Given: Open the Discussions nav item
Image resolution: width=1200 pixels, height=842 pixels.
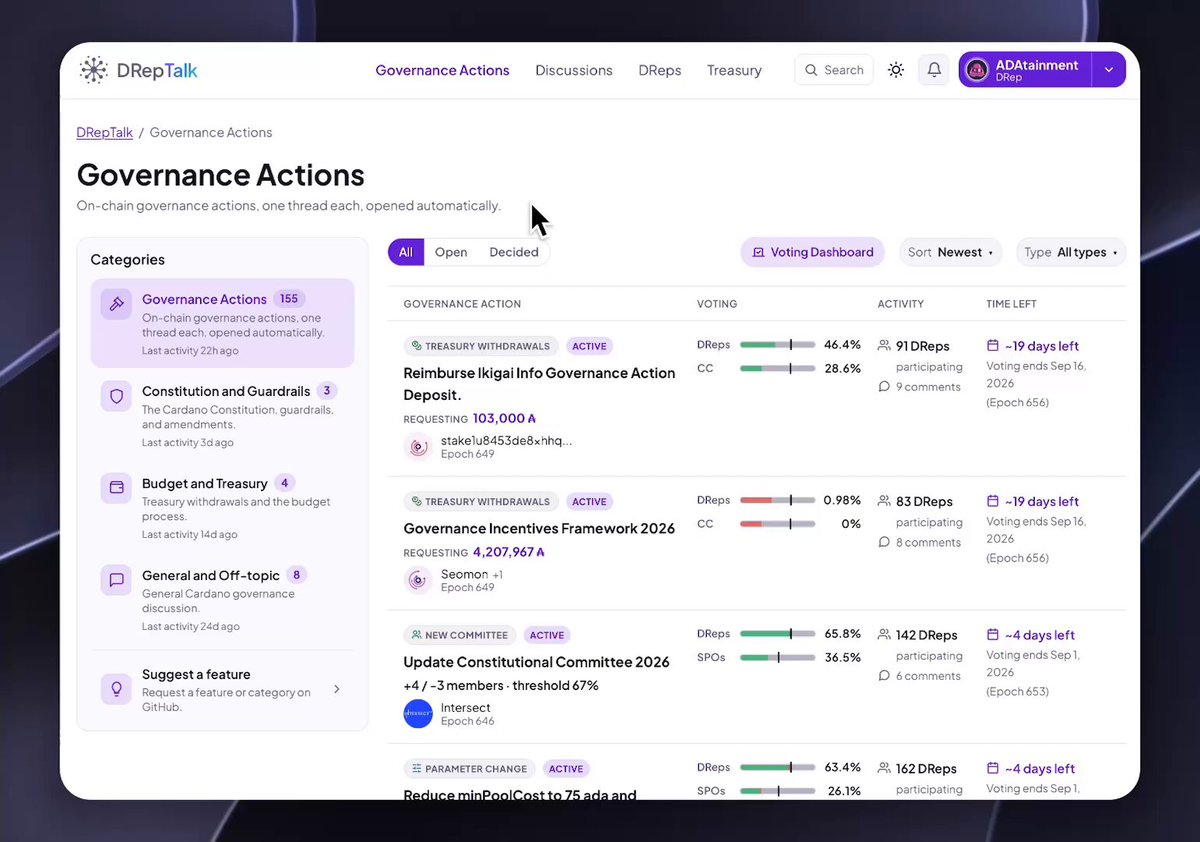Looking at the screenshot, I should 574,70.
